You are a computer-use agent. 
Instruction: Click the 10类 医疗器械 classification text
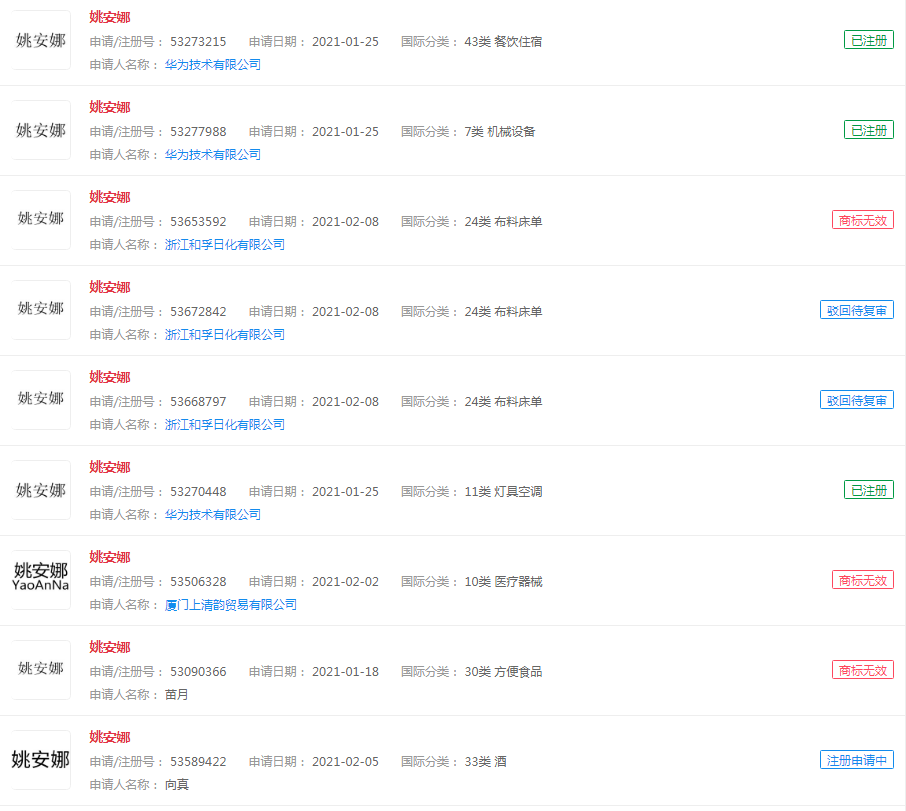pyautogui.click(x=503, y=582)
